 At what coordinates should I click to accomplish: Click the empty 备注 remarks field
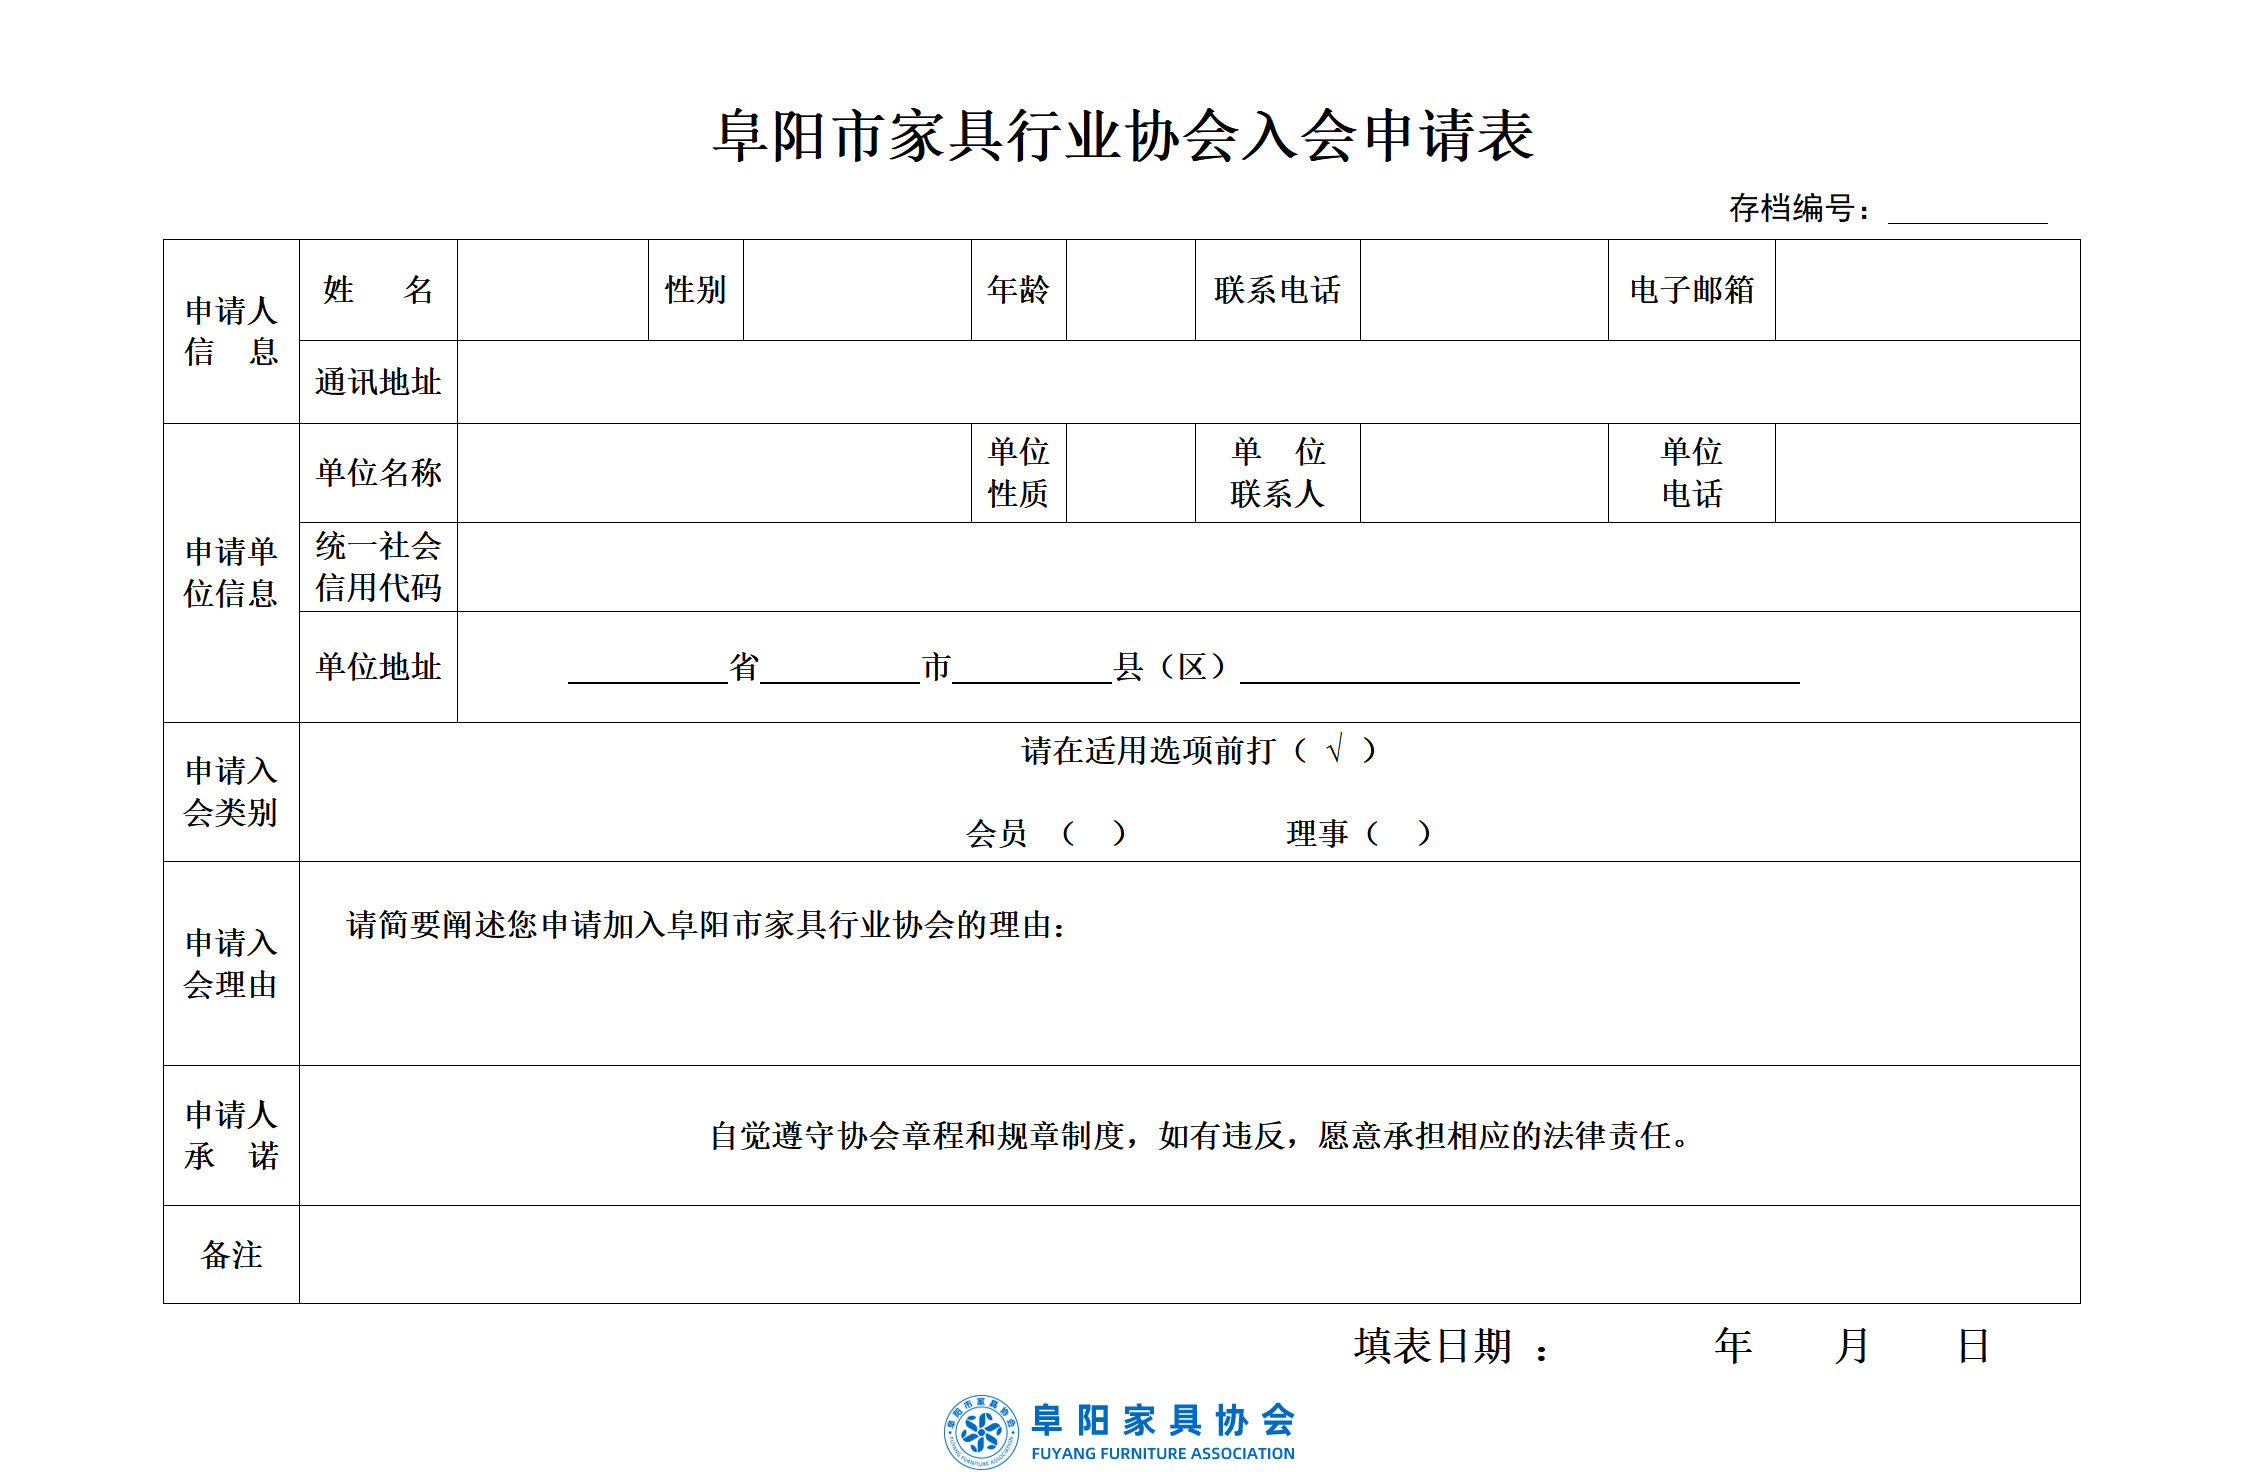pyautogui.click(x=1189, y=1254)
